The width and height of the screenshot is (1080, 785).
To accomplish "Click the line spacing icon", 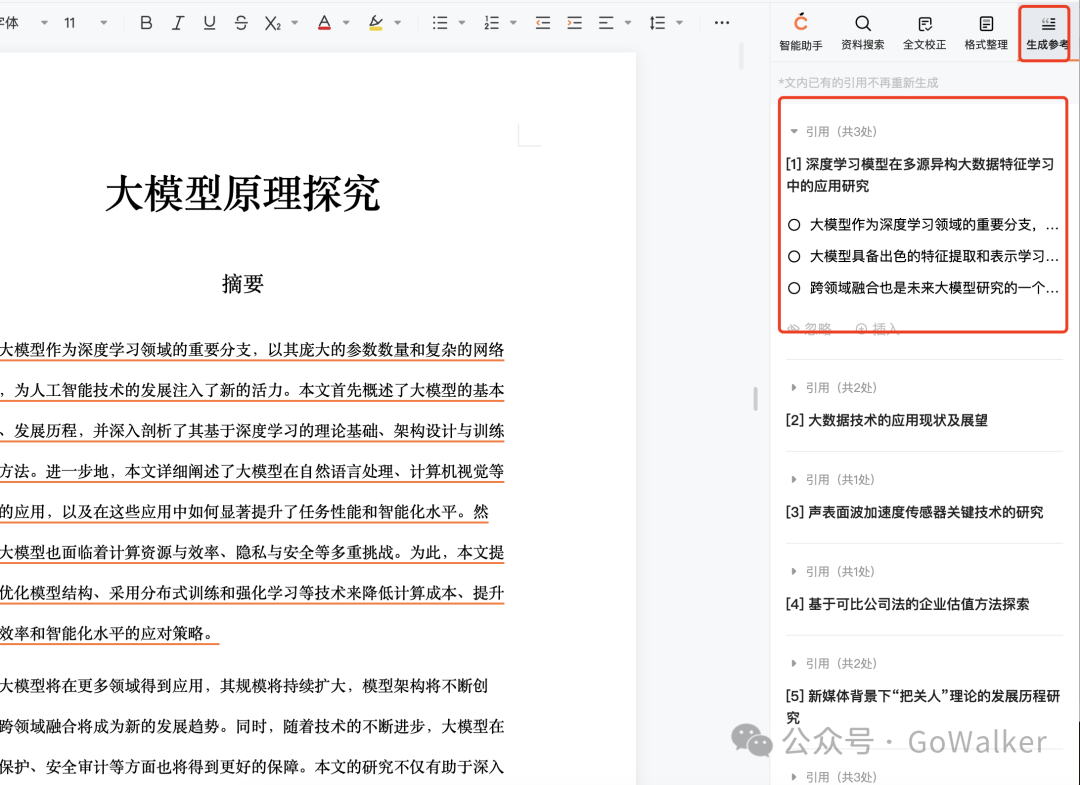I will pos(657,23).
